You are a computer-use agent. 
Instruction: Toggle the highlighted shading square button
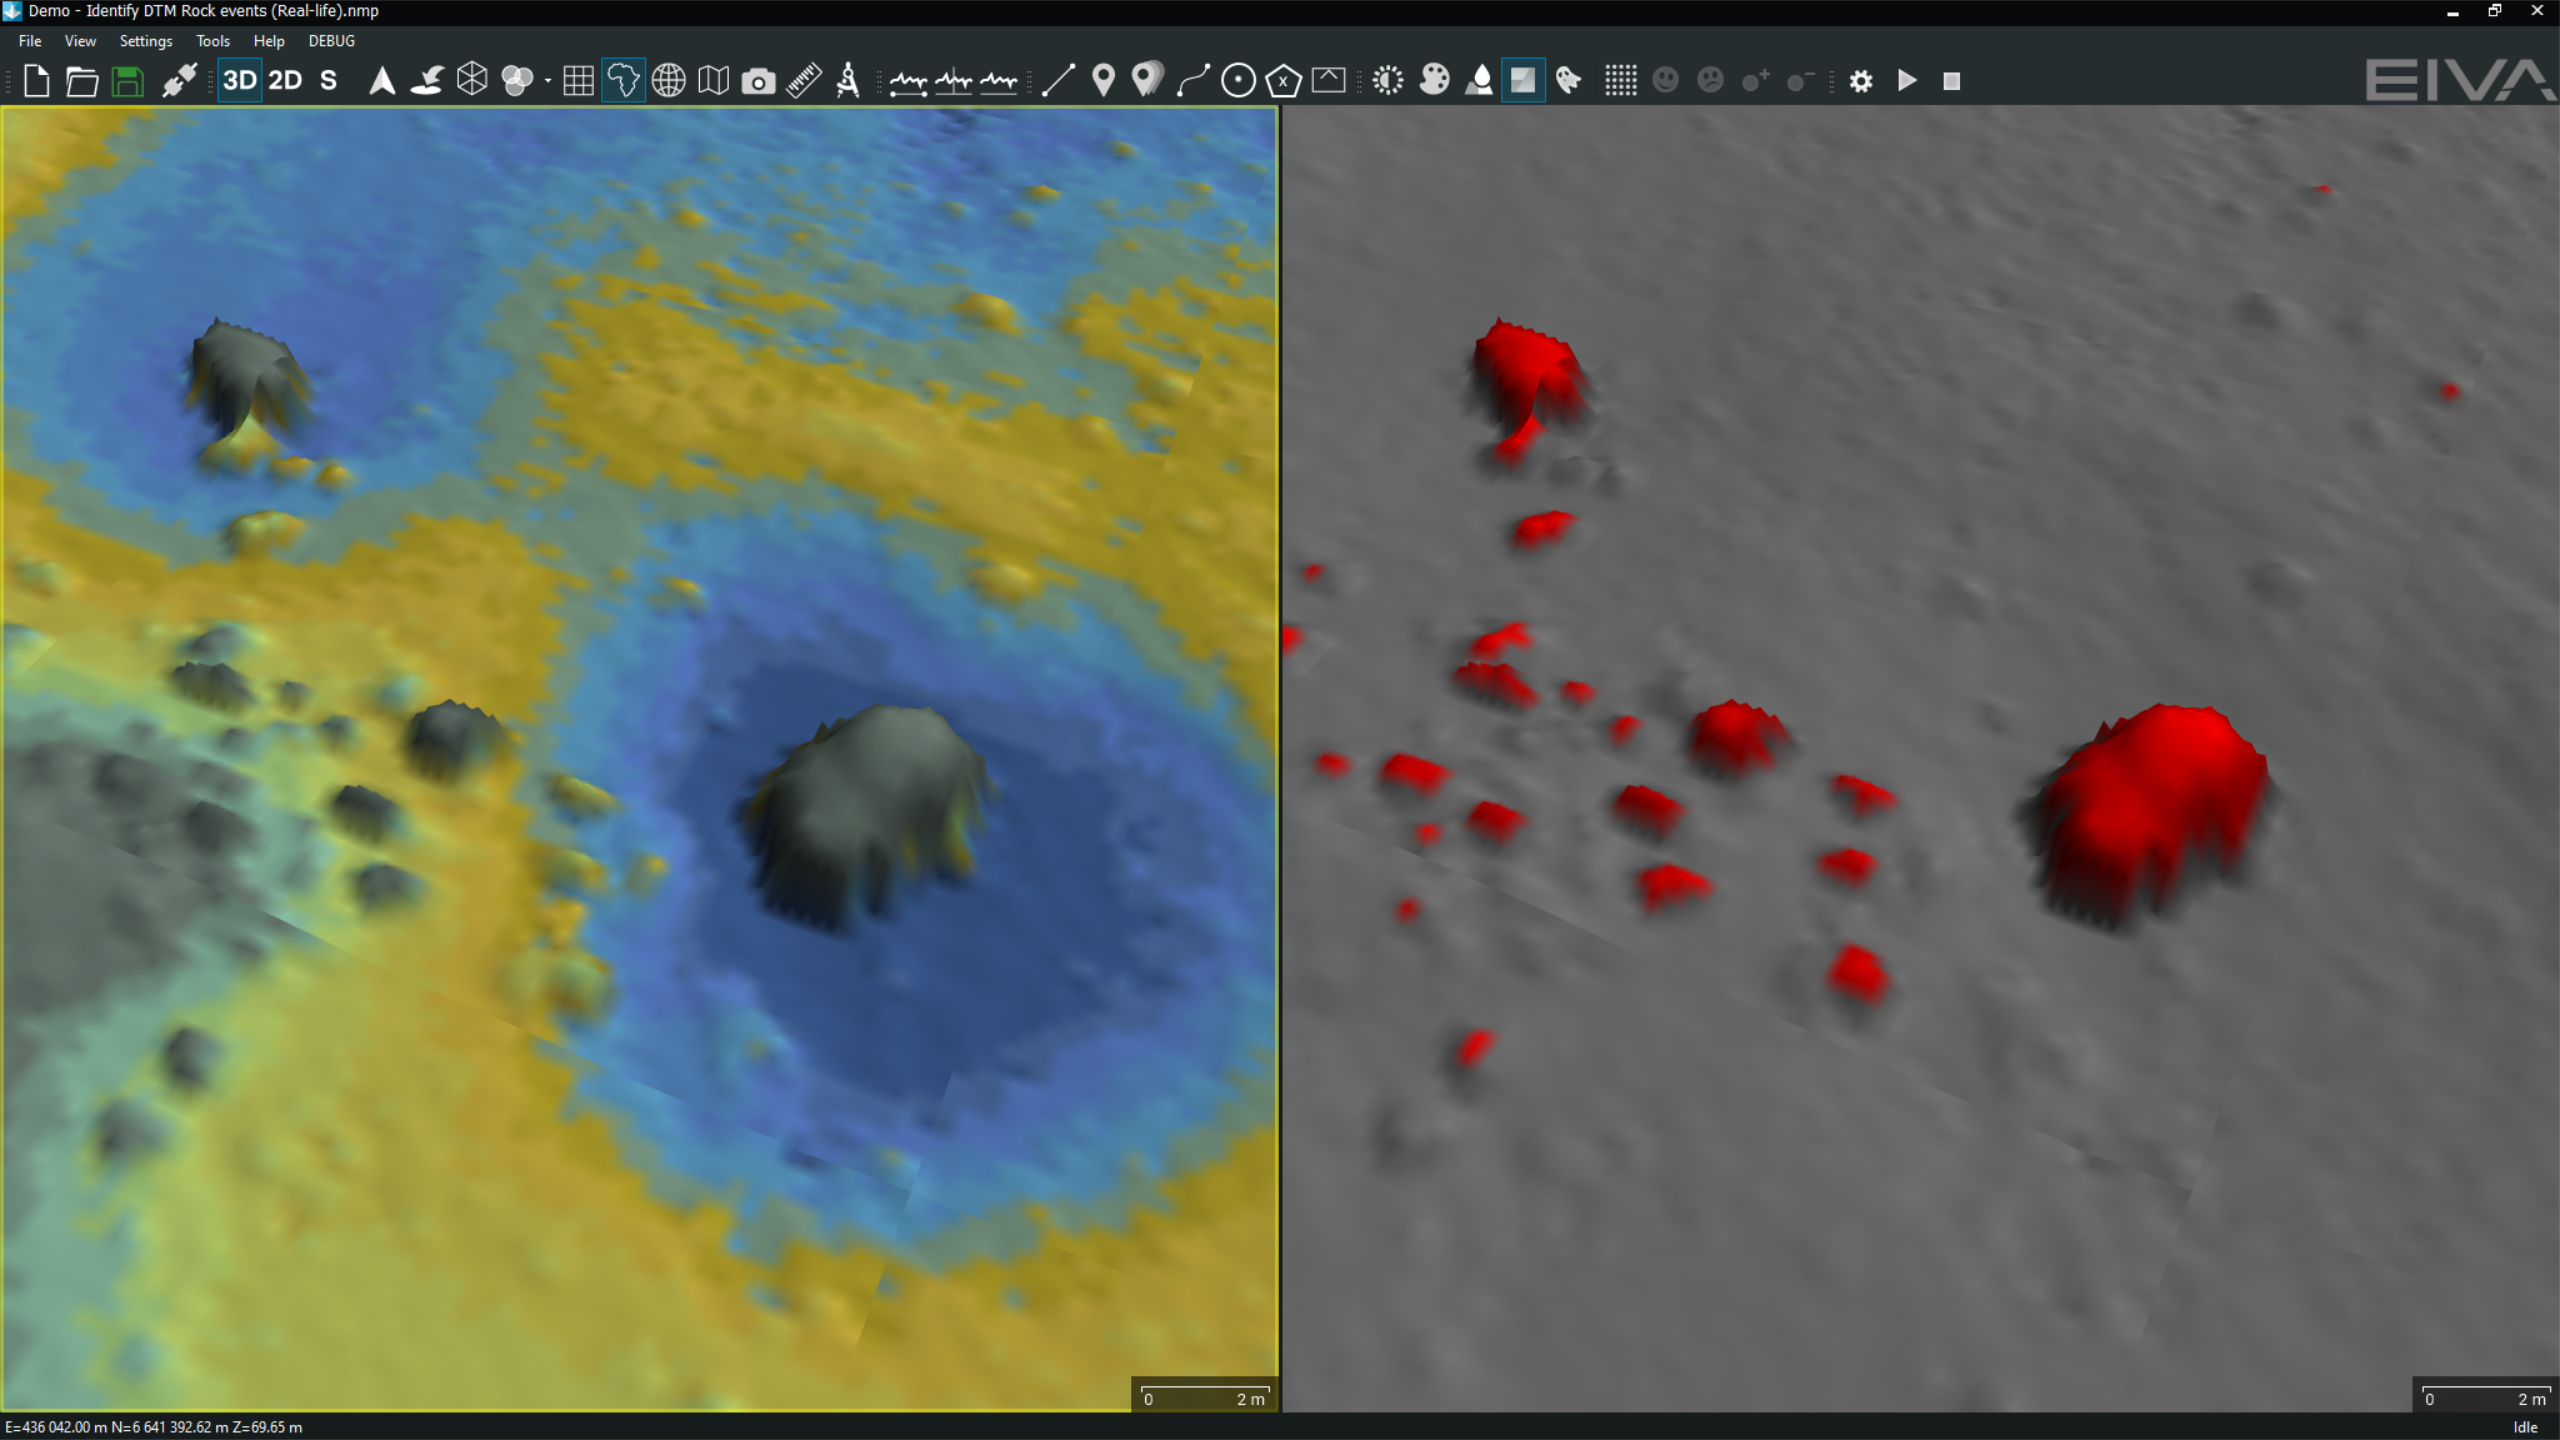tap(1522, 81)
